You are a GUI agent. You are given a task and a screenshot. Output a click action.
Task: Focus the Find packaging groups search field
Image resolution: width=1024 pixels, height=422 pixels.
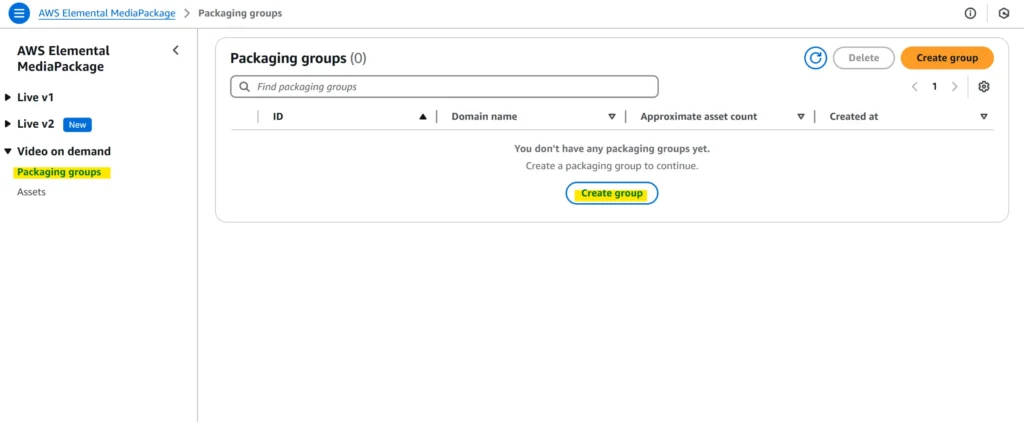444,87
